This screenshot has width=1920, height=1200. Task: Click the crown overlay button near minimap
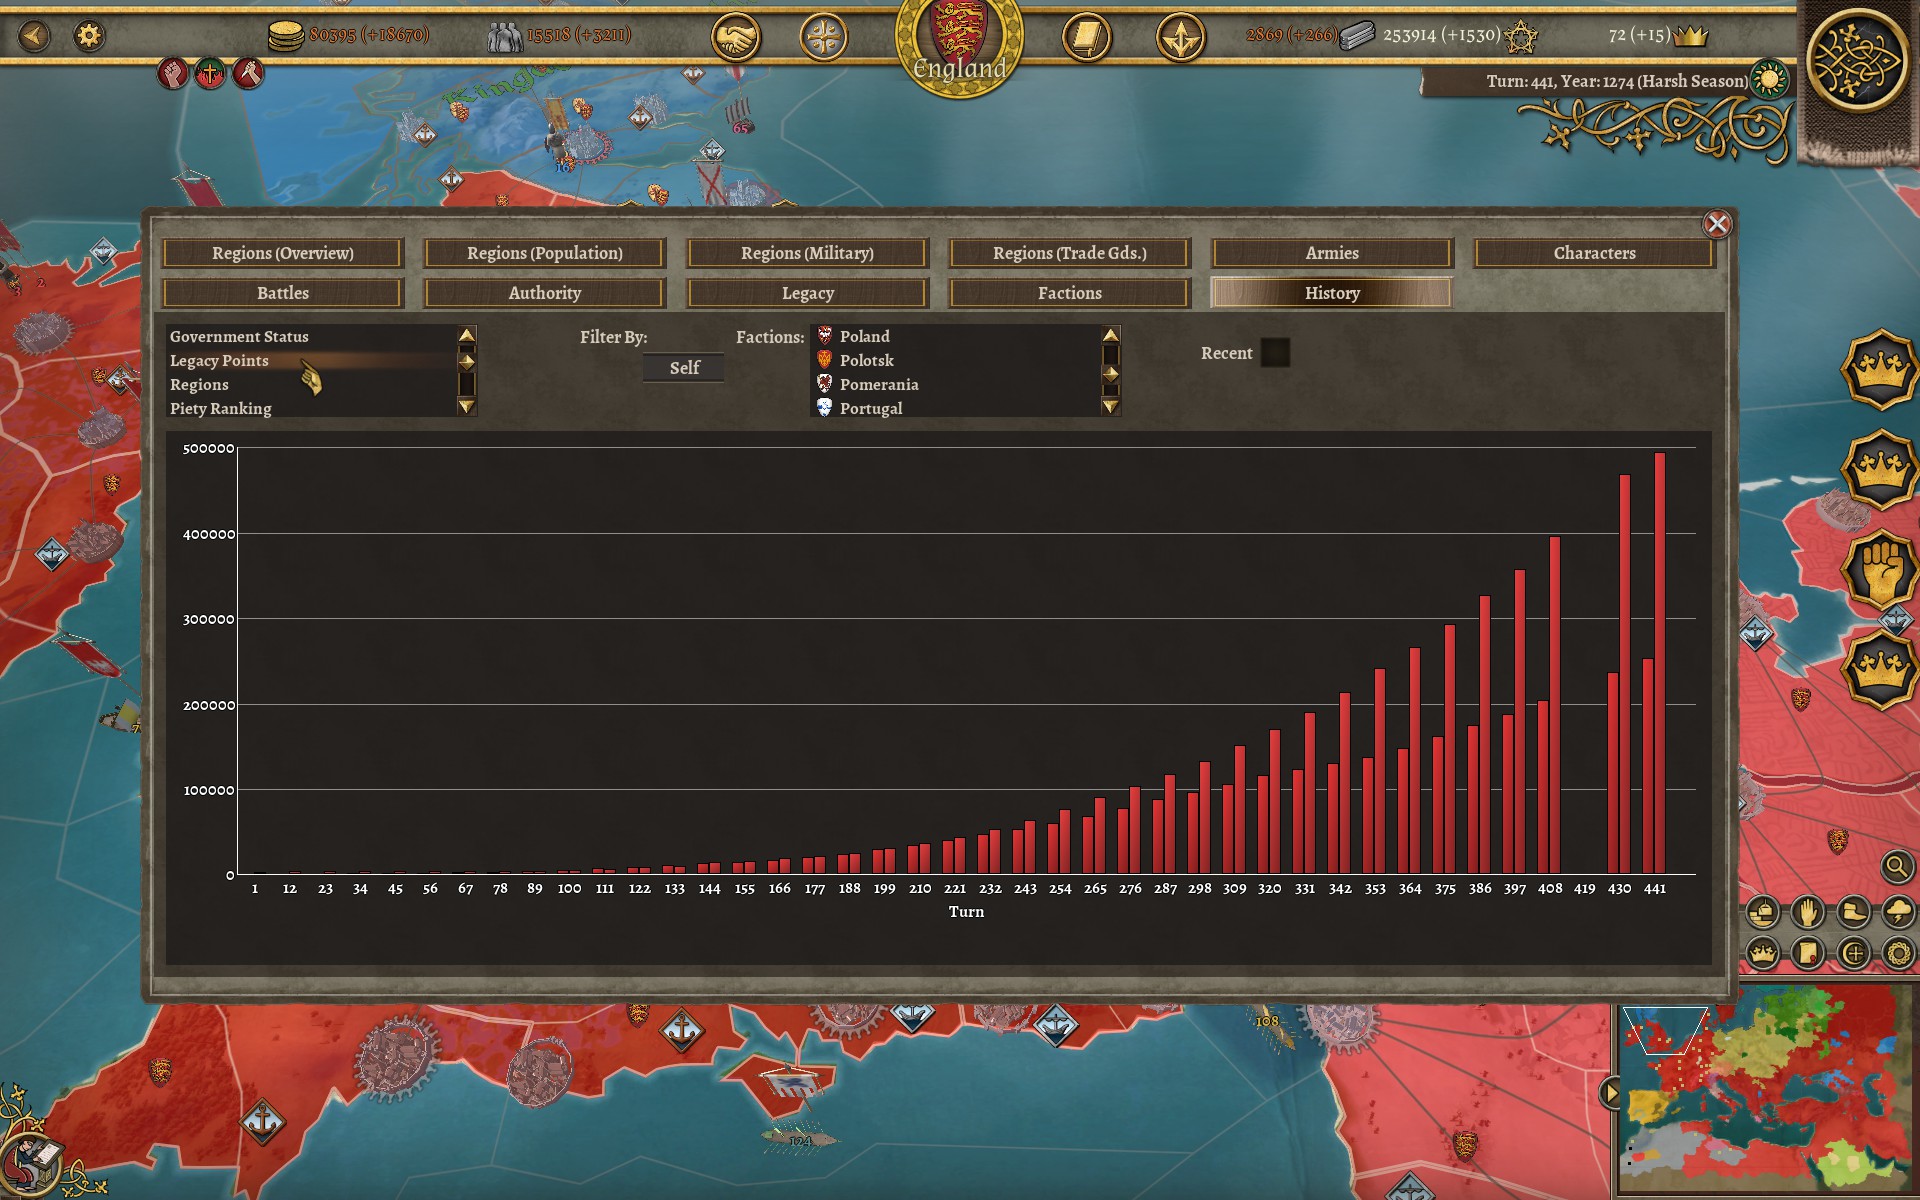pyautogui.click(x=1763, y=953)
